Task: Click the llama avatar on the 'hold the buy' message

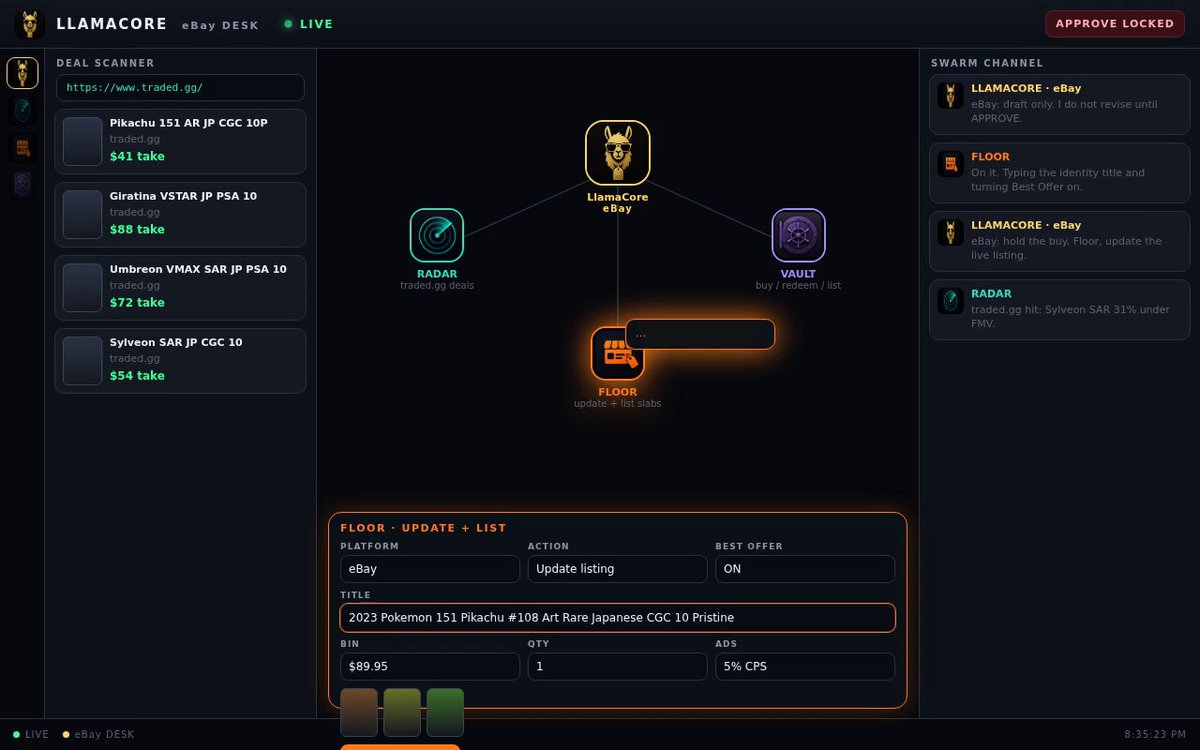Action: coord(950,233)
